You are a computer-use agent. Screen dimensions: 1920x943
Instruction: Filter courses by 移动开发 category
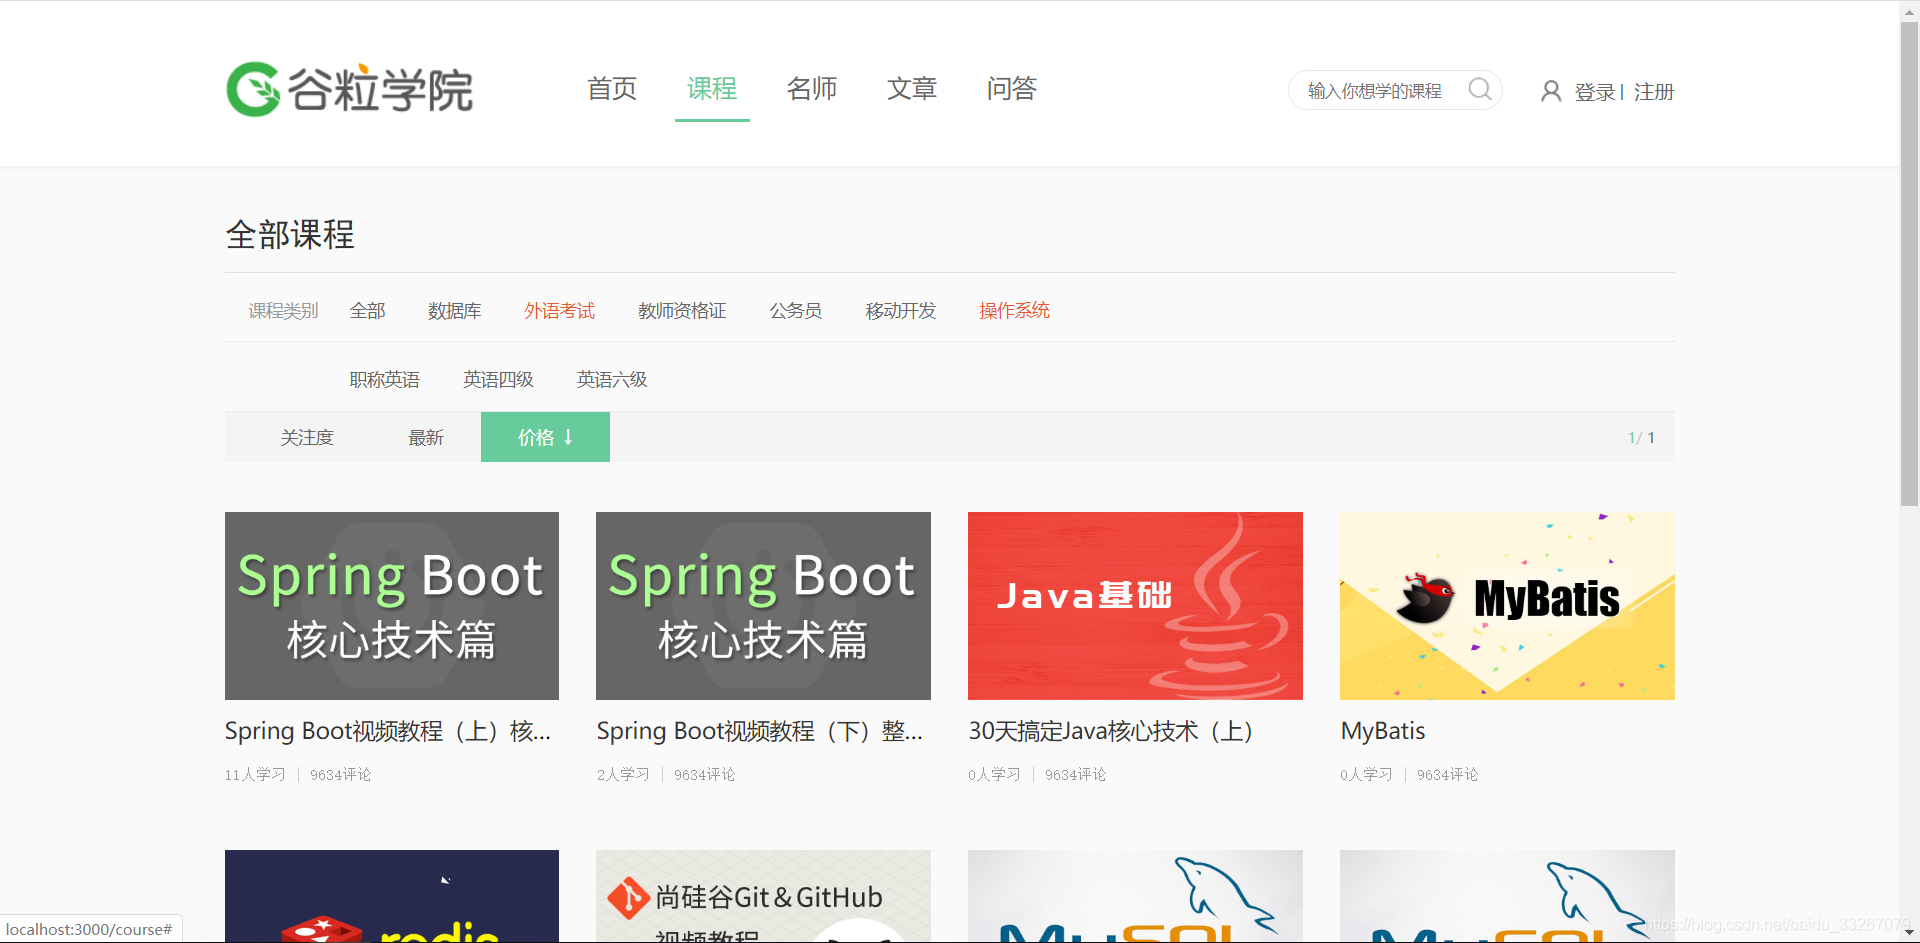click(901, 311)
